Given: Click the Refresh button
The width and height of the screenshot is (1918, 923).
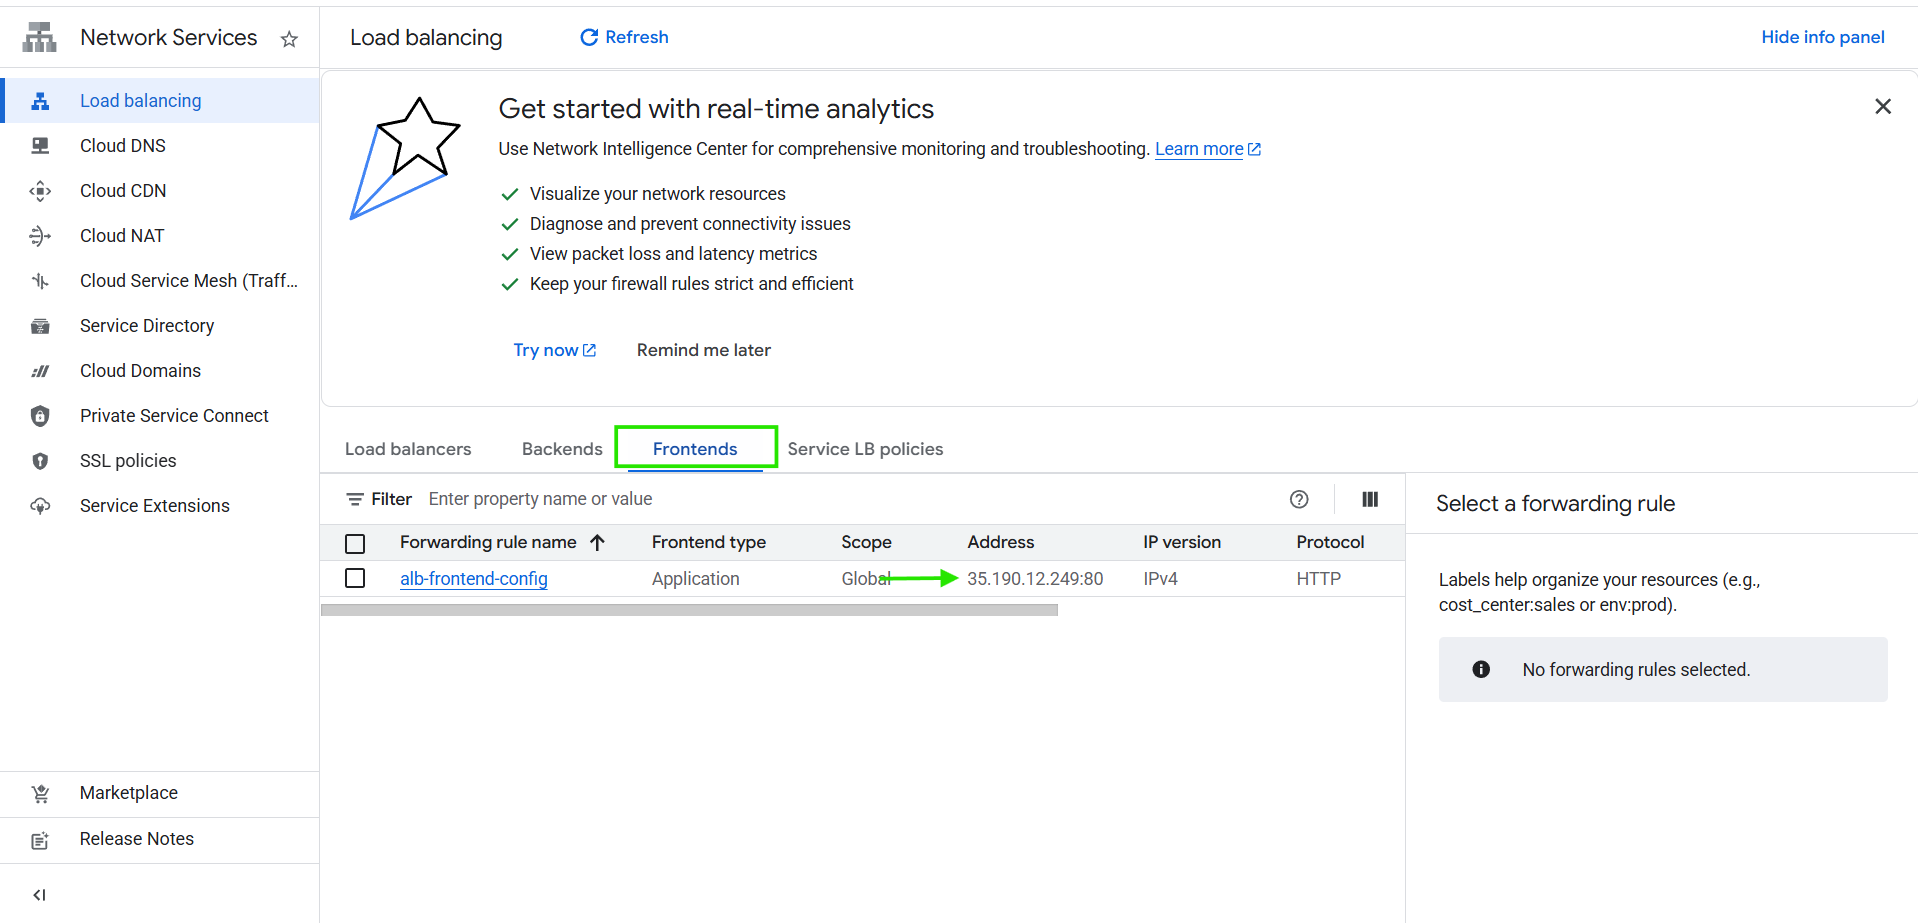Looking at the screenshot, I should (x=624, y=37).
